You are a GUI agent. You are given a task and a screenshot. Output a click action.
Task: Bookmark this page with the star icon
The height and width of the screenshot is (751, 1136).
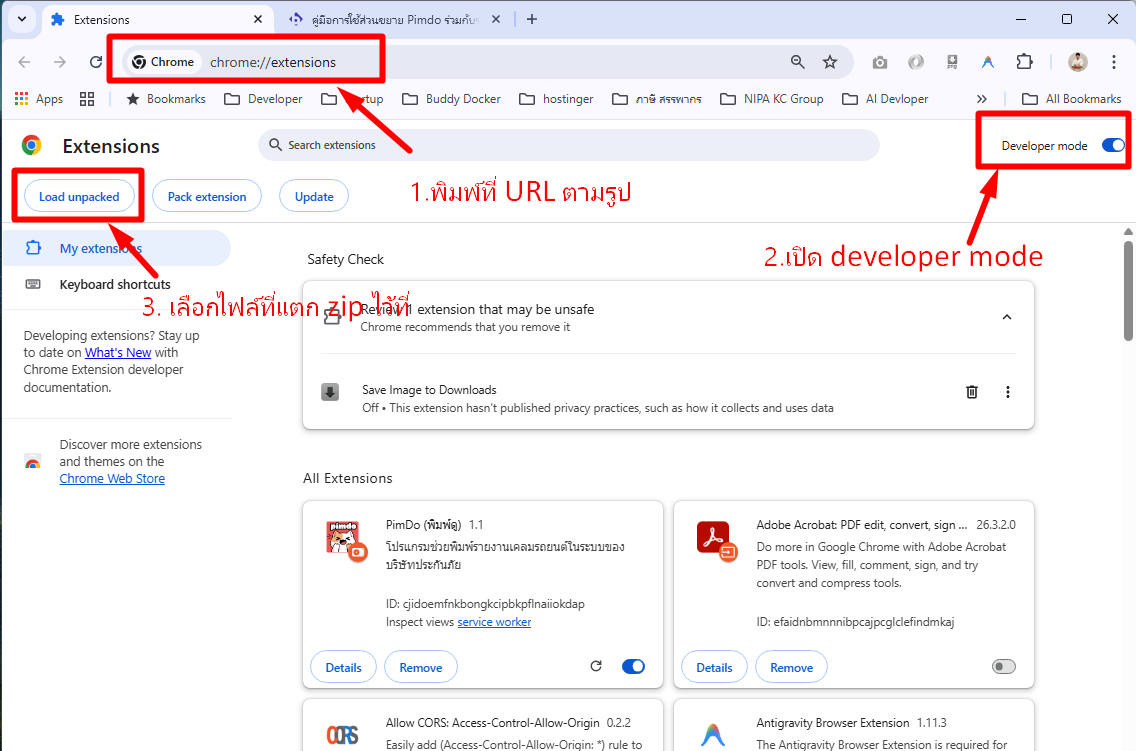(x=830, y=62)
